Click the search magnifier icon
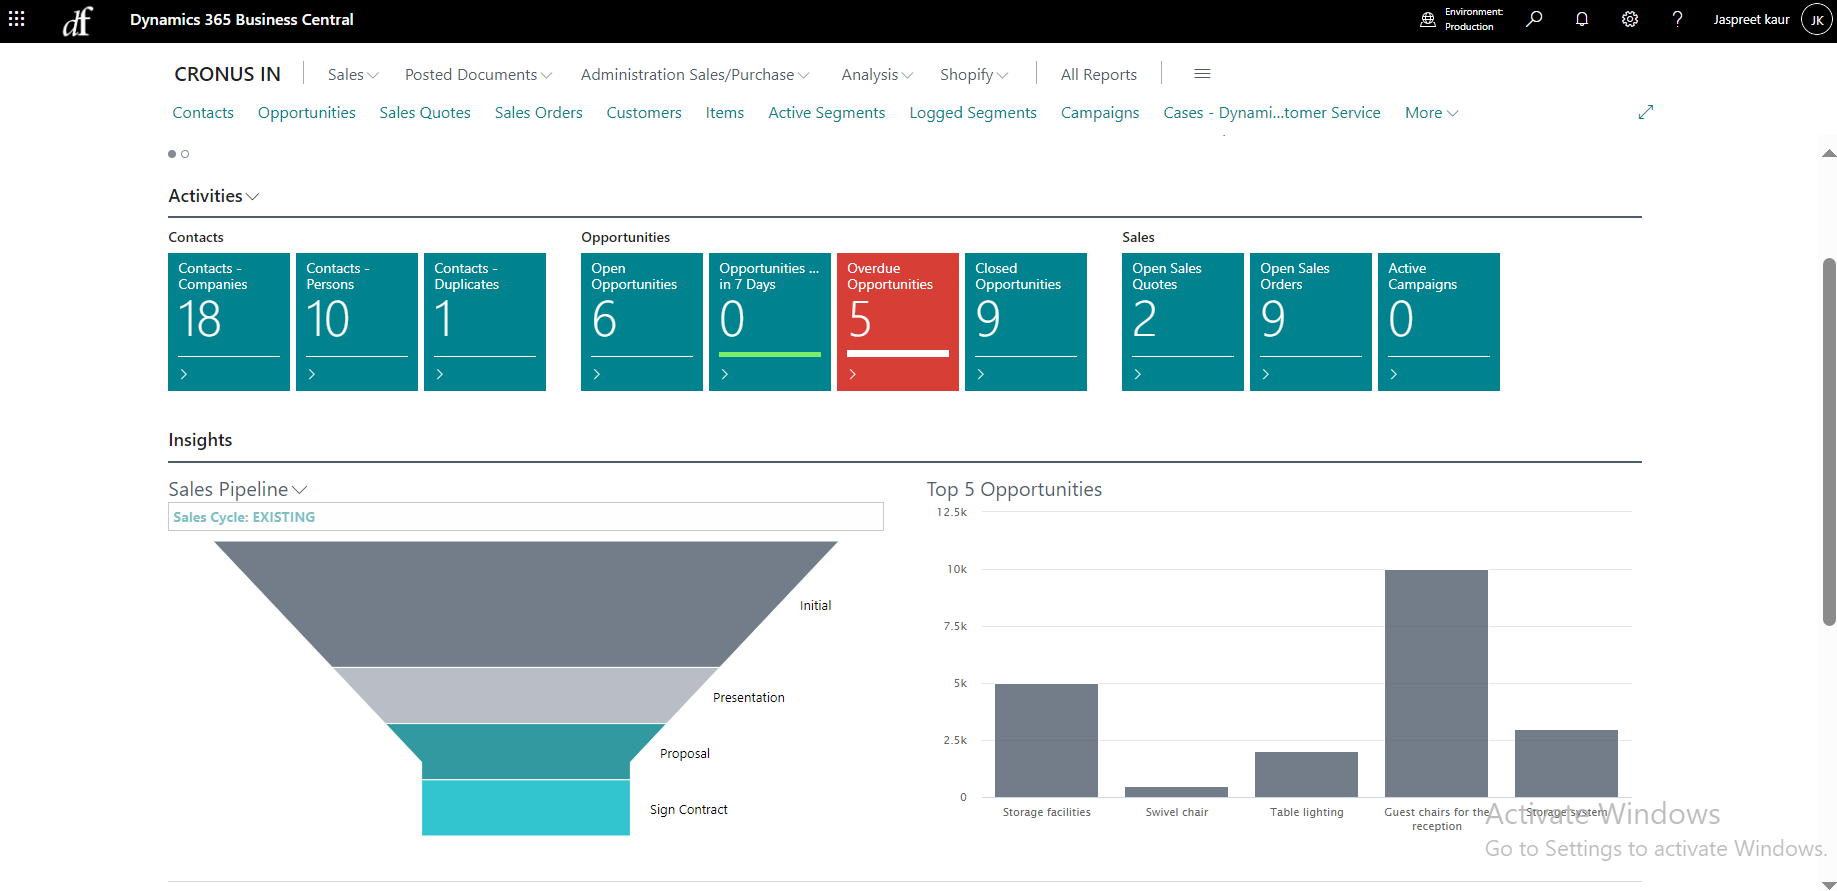 (x=1534, y=19)
